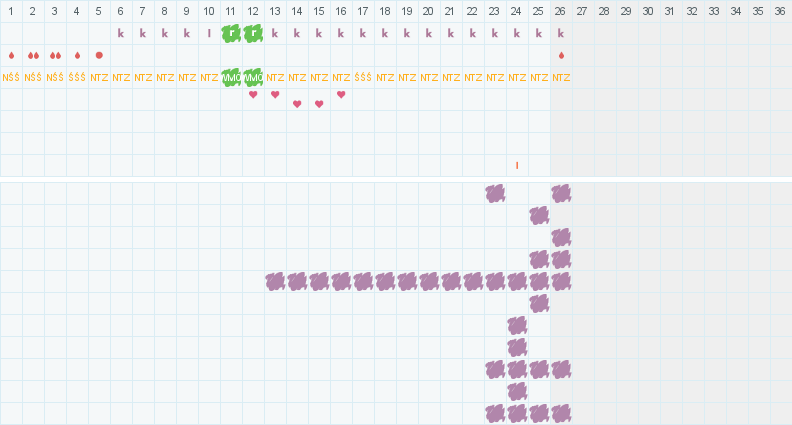Select the heart icon on day 15
The image size is (792, 425).
coord(319,104)
